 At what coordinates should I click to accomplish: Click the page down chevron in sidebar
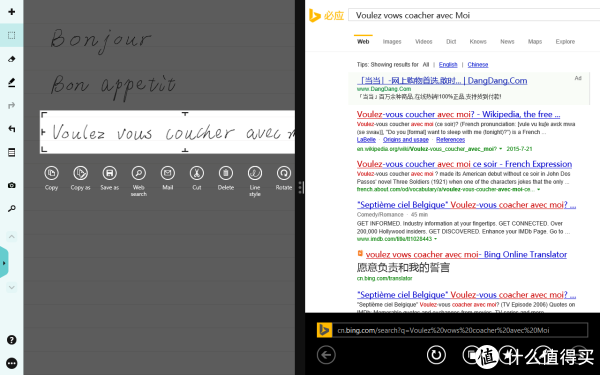point(11,287)
